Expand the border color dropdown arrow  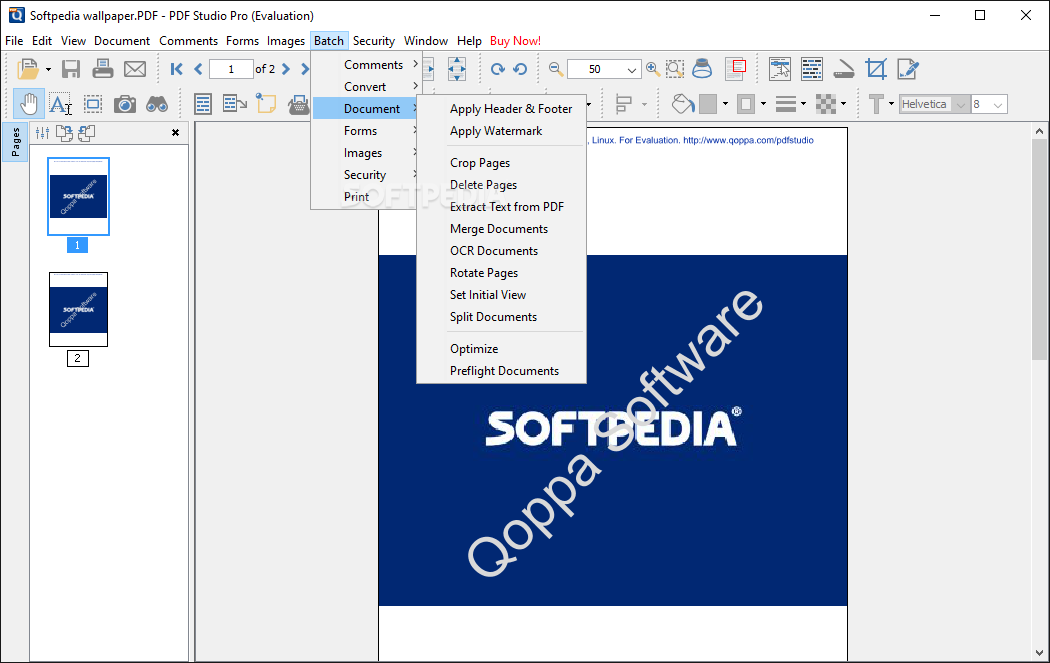pos(763,104)
